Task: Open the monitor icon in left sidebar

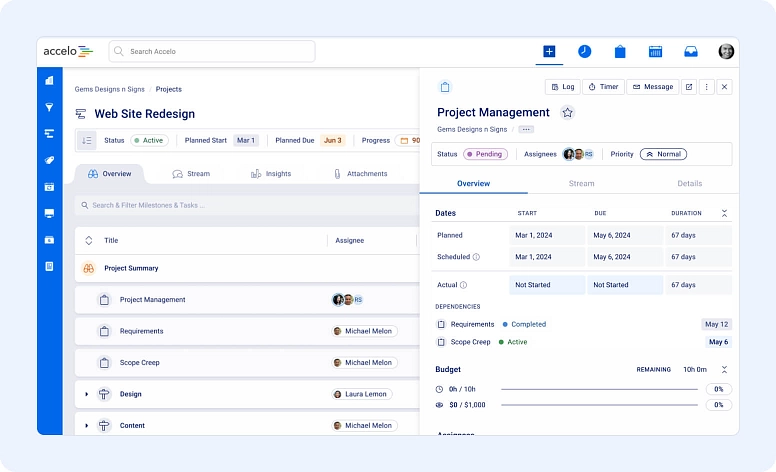Action: tap(49, 213)
